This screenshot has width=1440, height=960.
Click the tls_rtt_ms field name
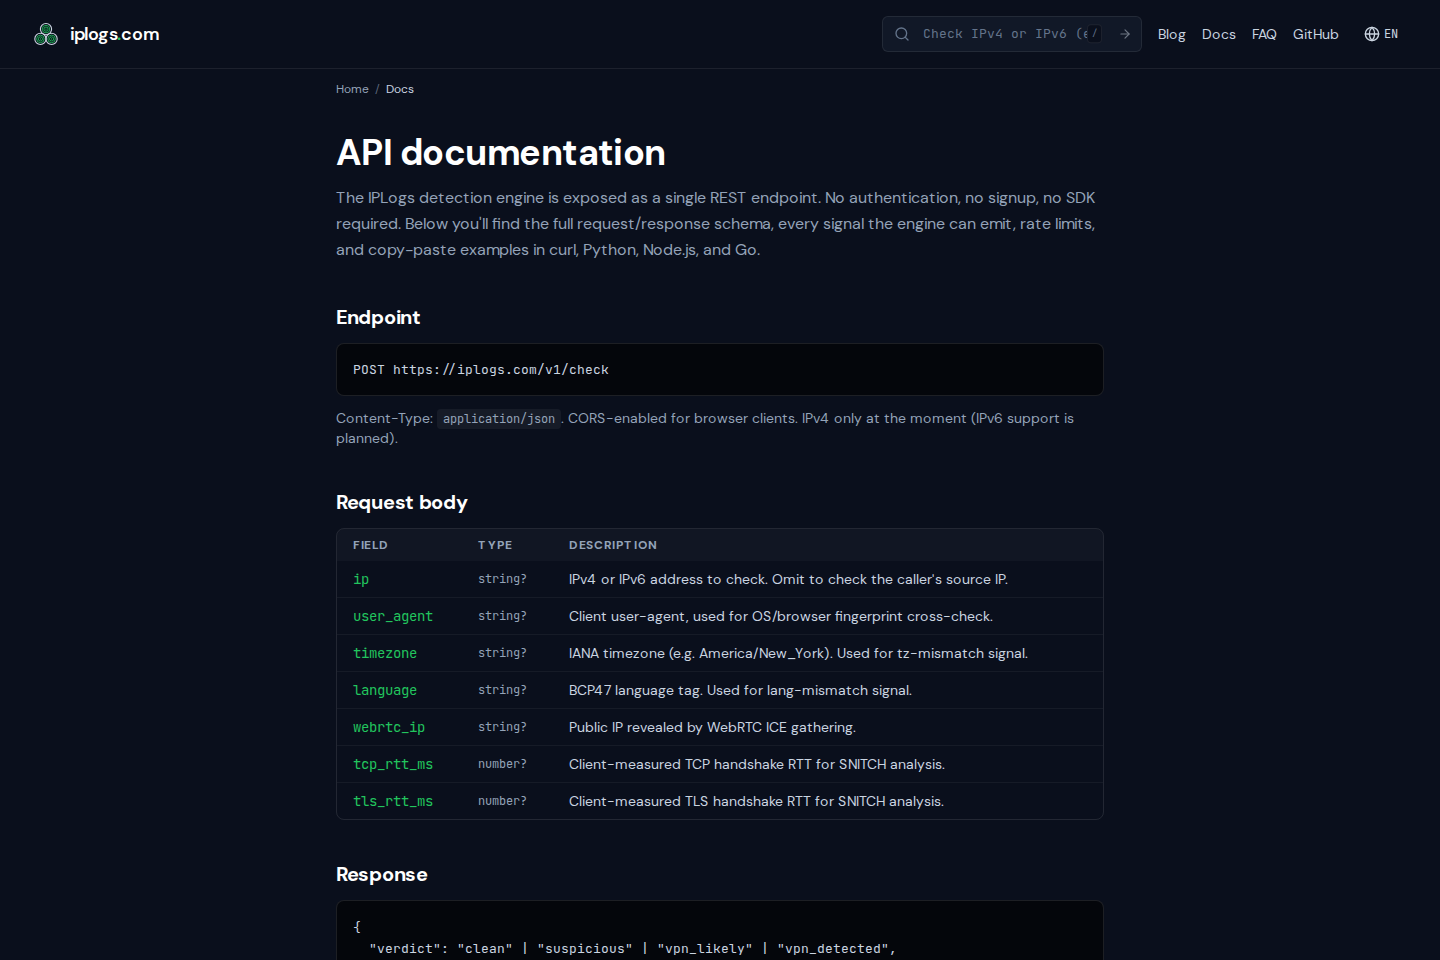pos(393,802)
